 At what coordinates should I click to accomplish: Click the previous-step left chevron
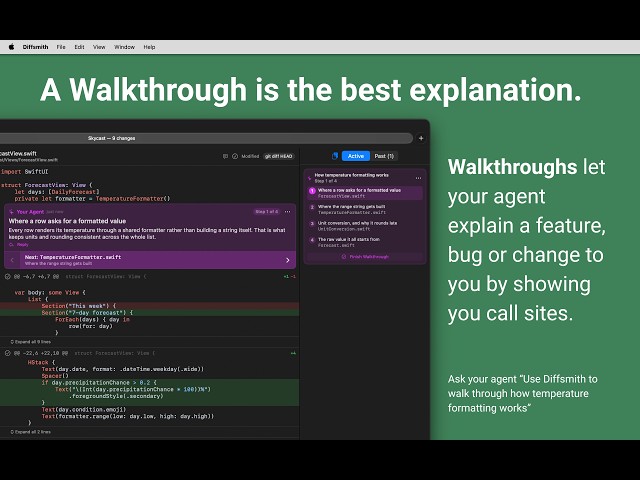pos(12,260)
